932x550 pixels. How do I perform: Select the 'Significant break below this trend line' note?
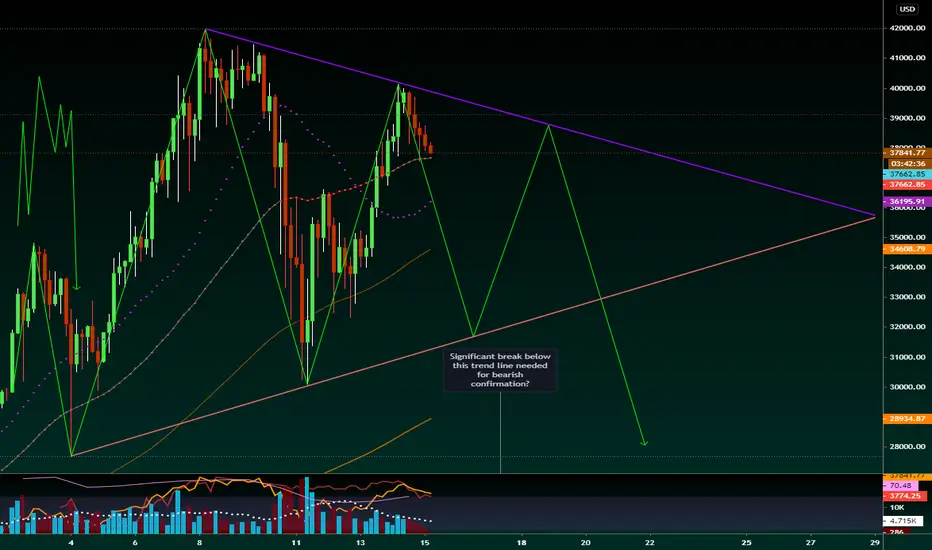[x=500, y=370]
